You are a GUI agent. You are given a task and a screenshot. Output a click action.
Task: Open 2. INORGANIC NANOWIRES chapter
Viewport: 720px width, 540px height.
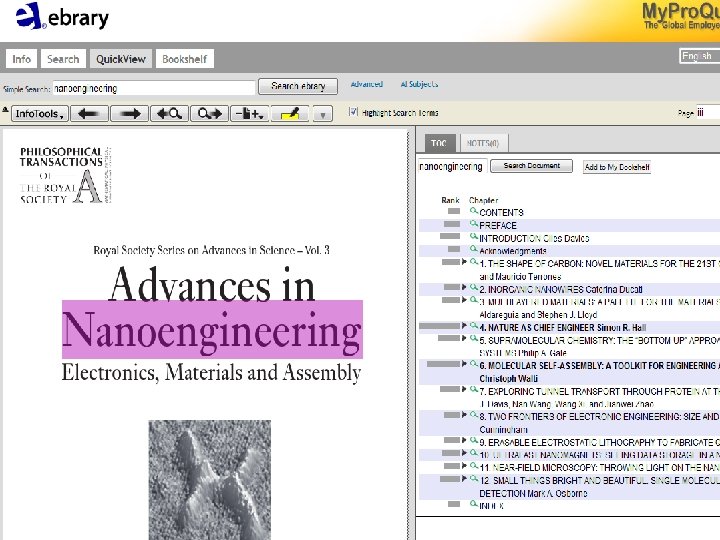click(x=561, y=289)
